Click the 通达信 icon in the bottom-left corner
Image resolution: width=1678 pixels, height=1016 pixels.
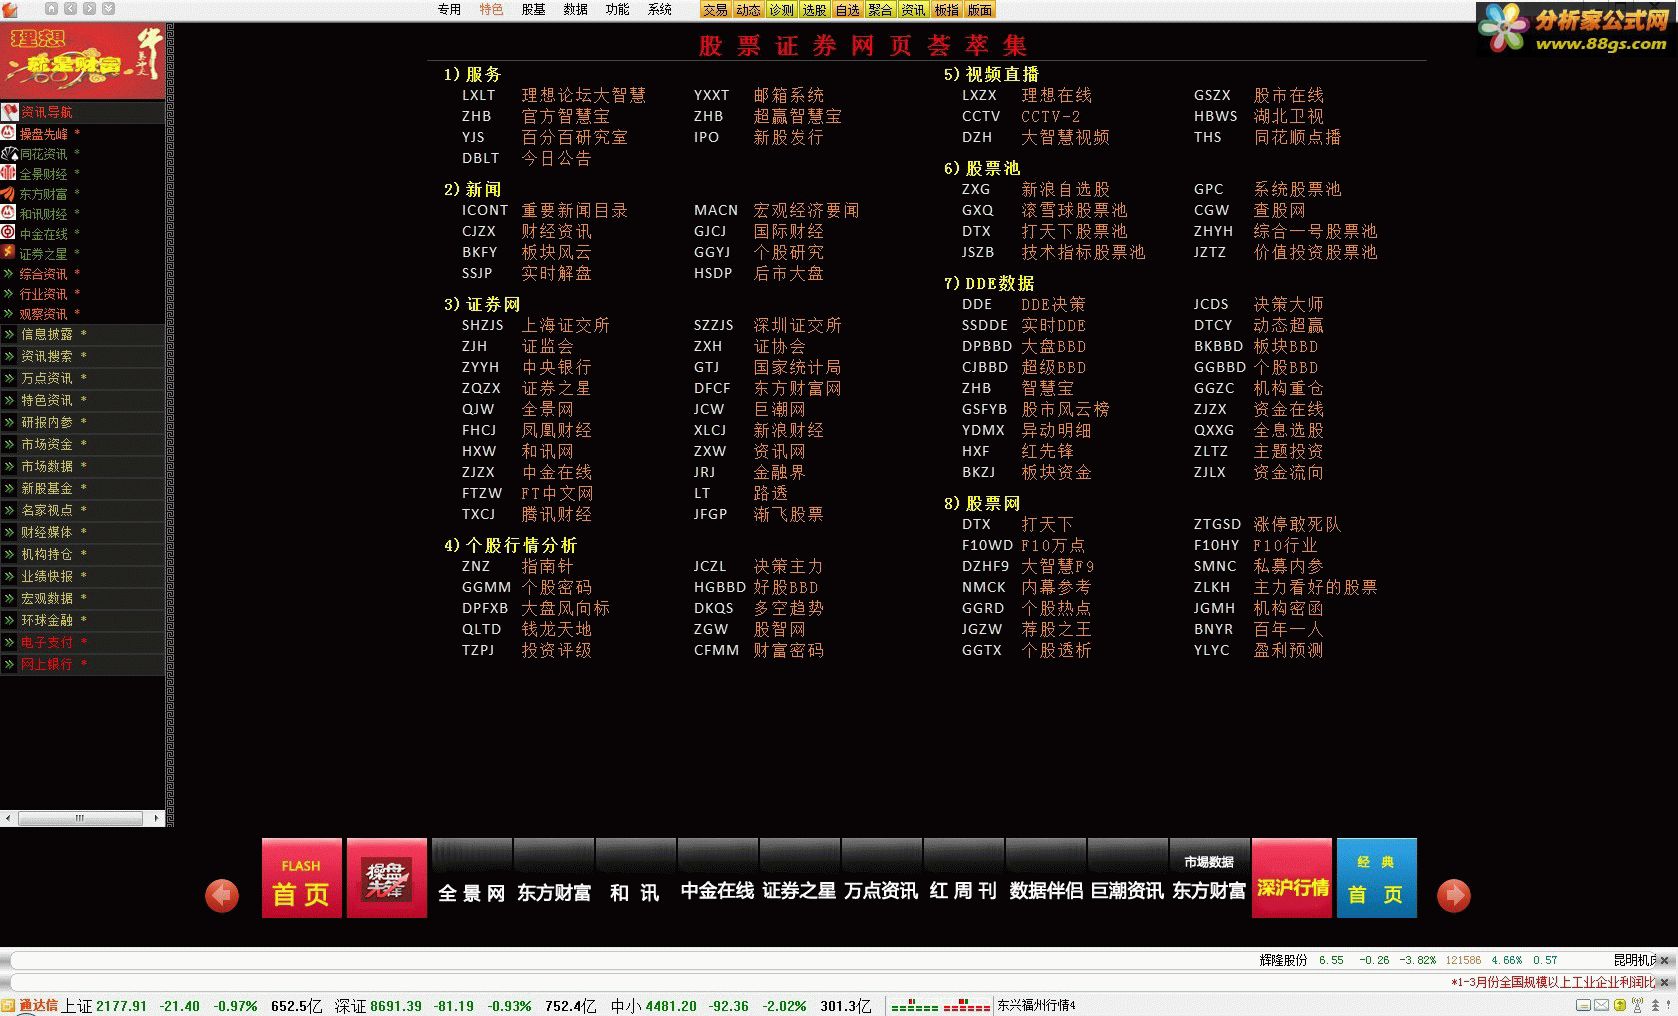coord(9,1005)
